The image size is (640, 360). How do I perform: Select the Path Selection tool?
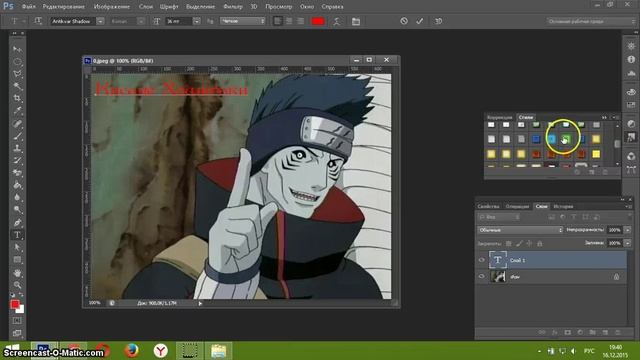click(x=17, y=247)
